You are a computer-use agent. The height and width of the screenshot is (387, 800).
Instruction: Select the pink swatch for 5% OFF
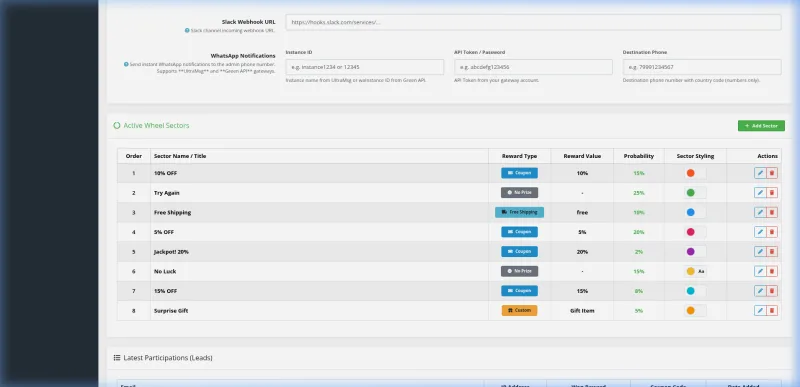point(690,232)
